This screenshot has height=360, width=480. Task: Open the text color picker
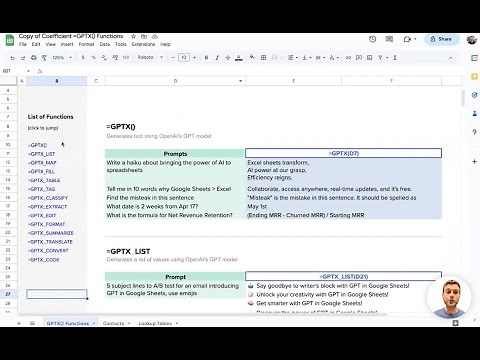(239, 58)
